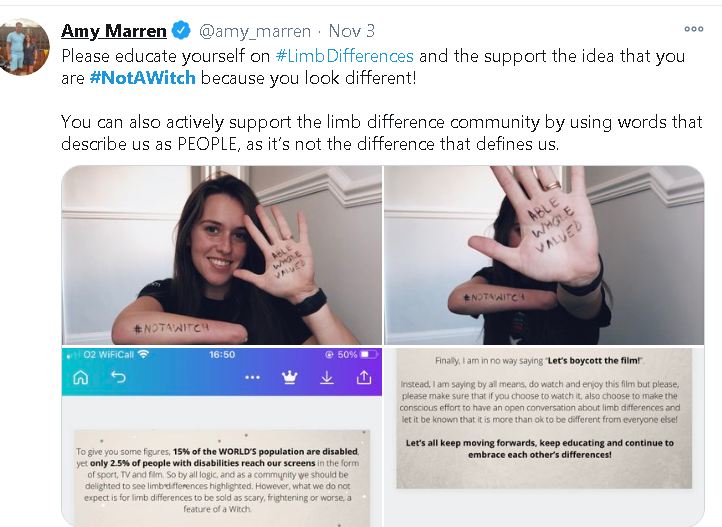Open the #LimbDifferences hashtag

pyautogui.click(x=344, y=56)
